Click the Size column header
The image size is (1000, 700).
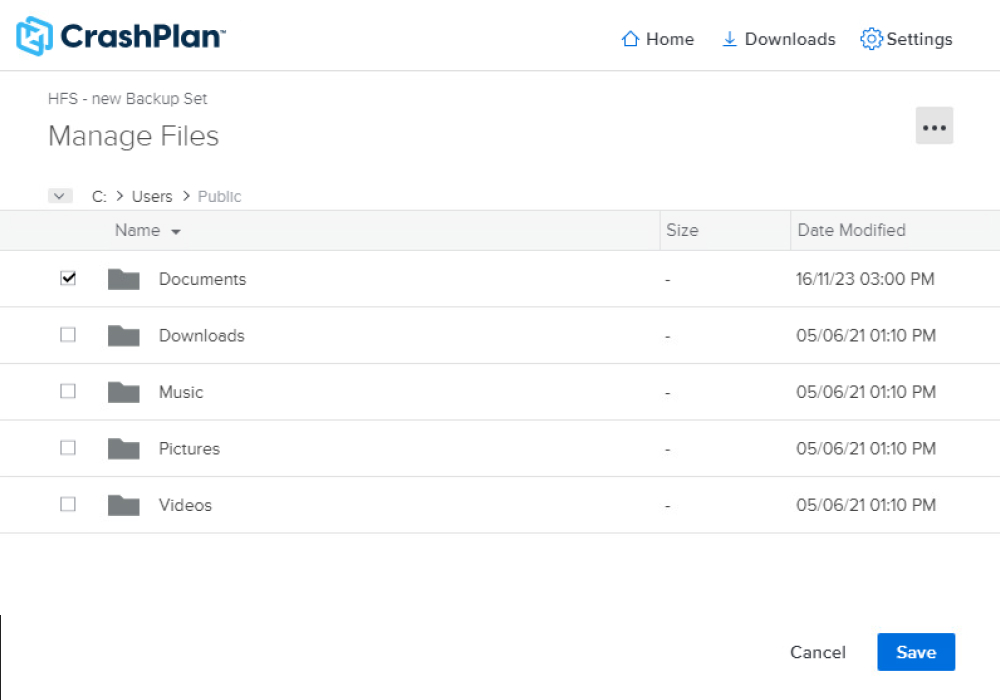(x=683, y=230)
